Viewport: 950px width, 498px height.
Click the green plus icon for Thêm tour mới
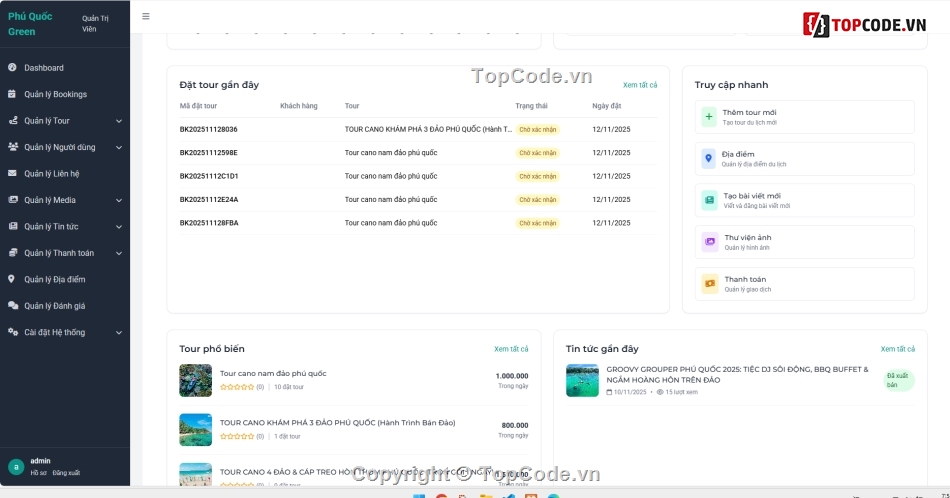click(x=709, y=116)
